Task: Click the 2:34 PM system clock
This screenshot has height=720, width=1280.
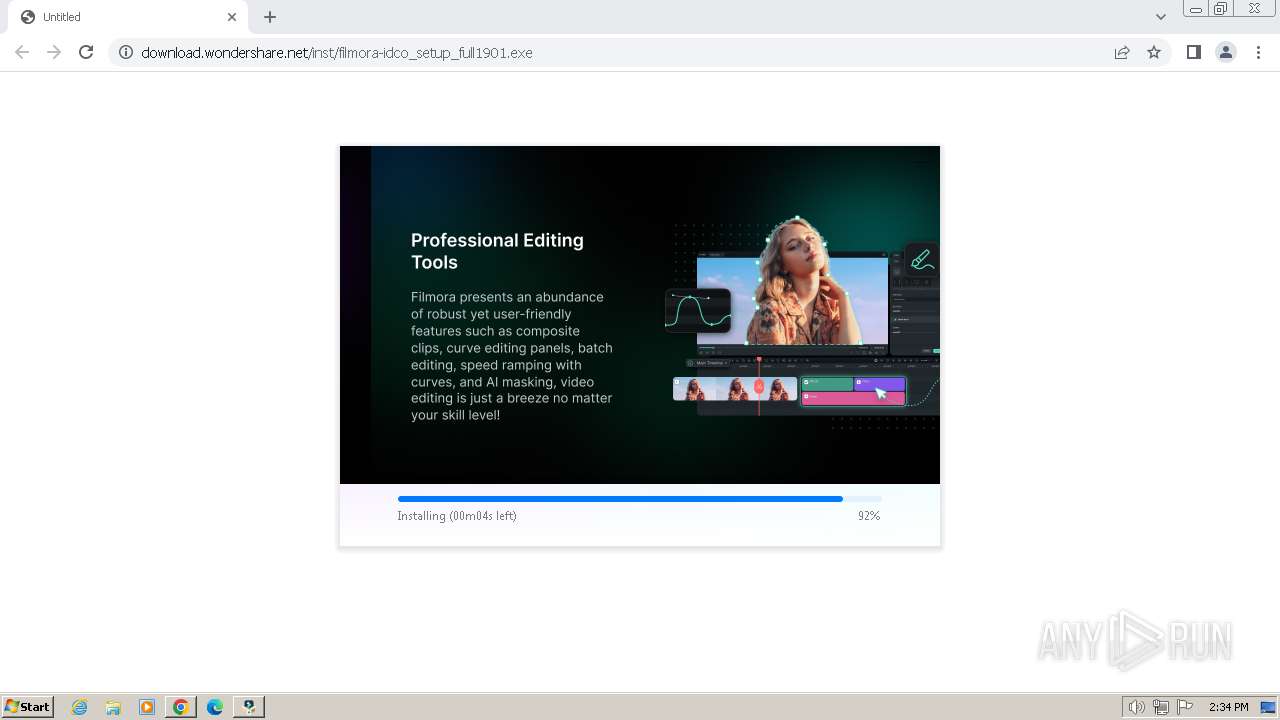Action: tap(1229, 707)
